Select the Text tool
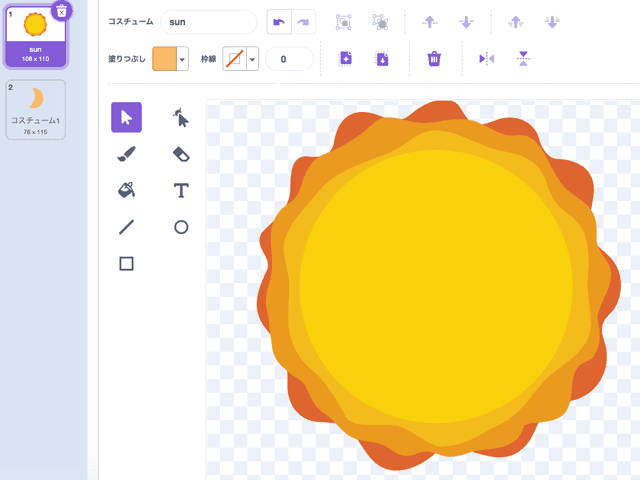 [x=181, y=190]
